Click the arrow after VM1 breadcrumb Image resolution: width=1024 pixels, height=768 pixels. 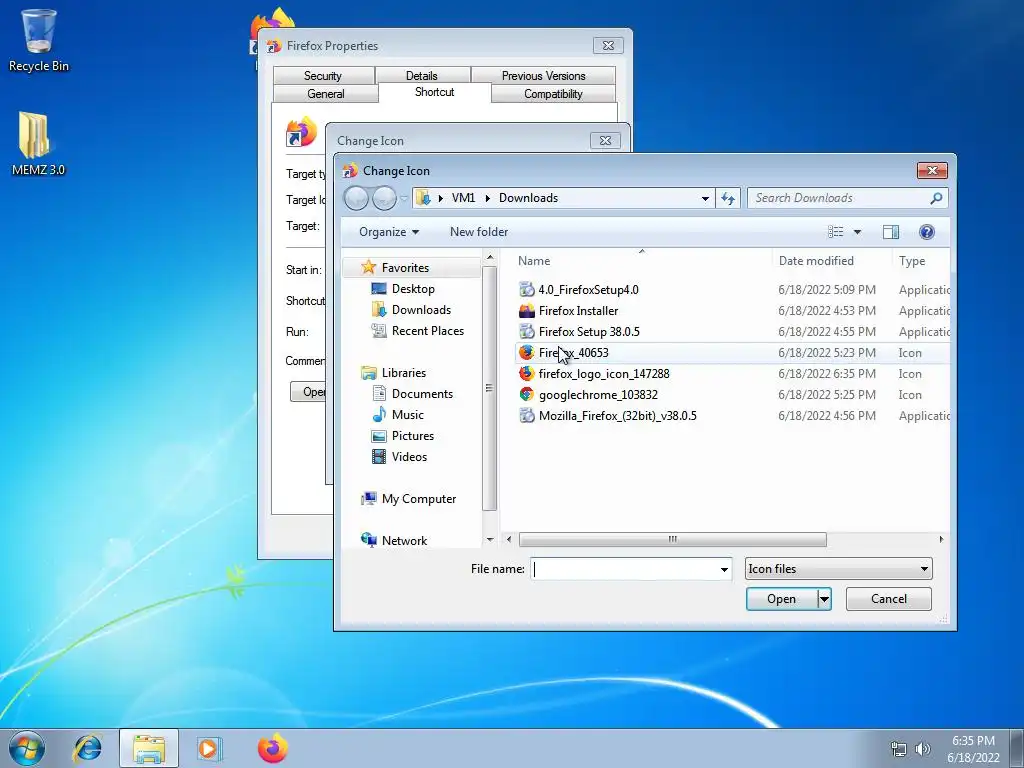[x=487, y=198]
